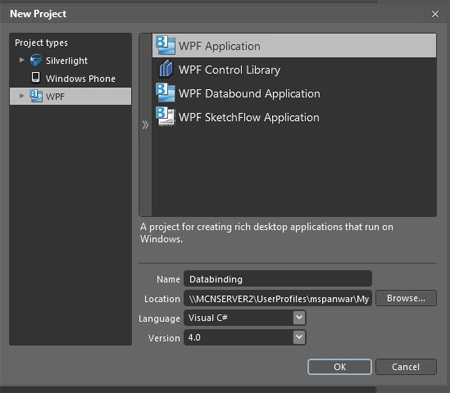The image size is (450, 393).
Task: Click the WPF SketchFlow Application icon
Action: pyautogui.click(x=165, y=117)
